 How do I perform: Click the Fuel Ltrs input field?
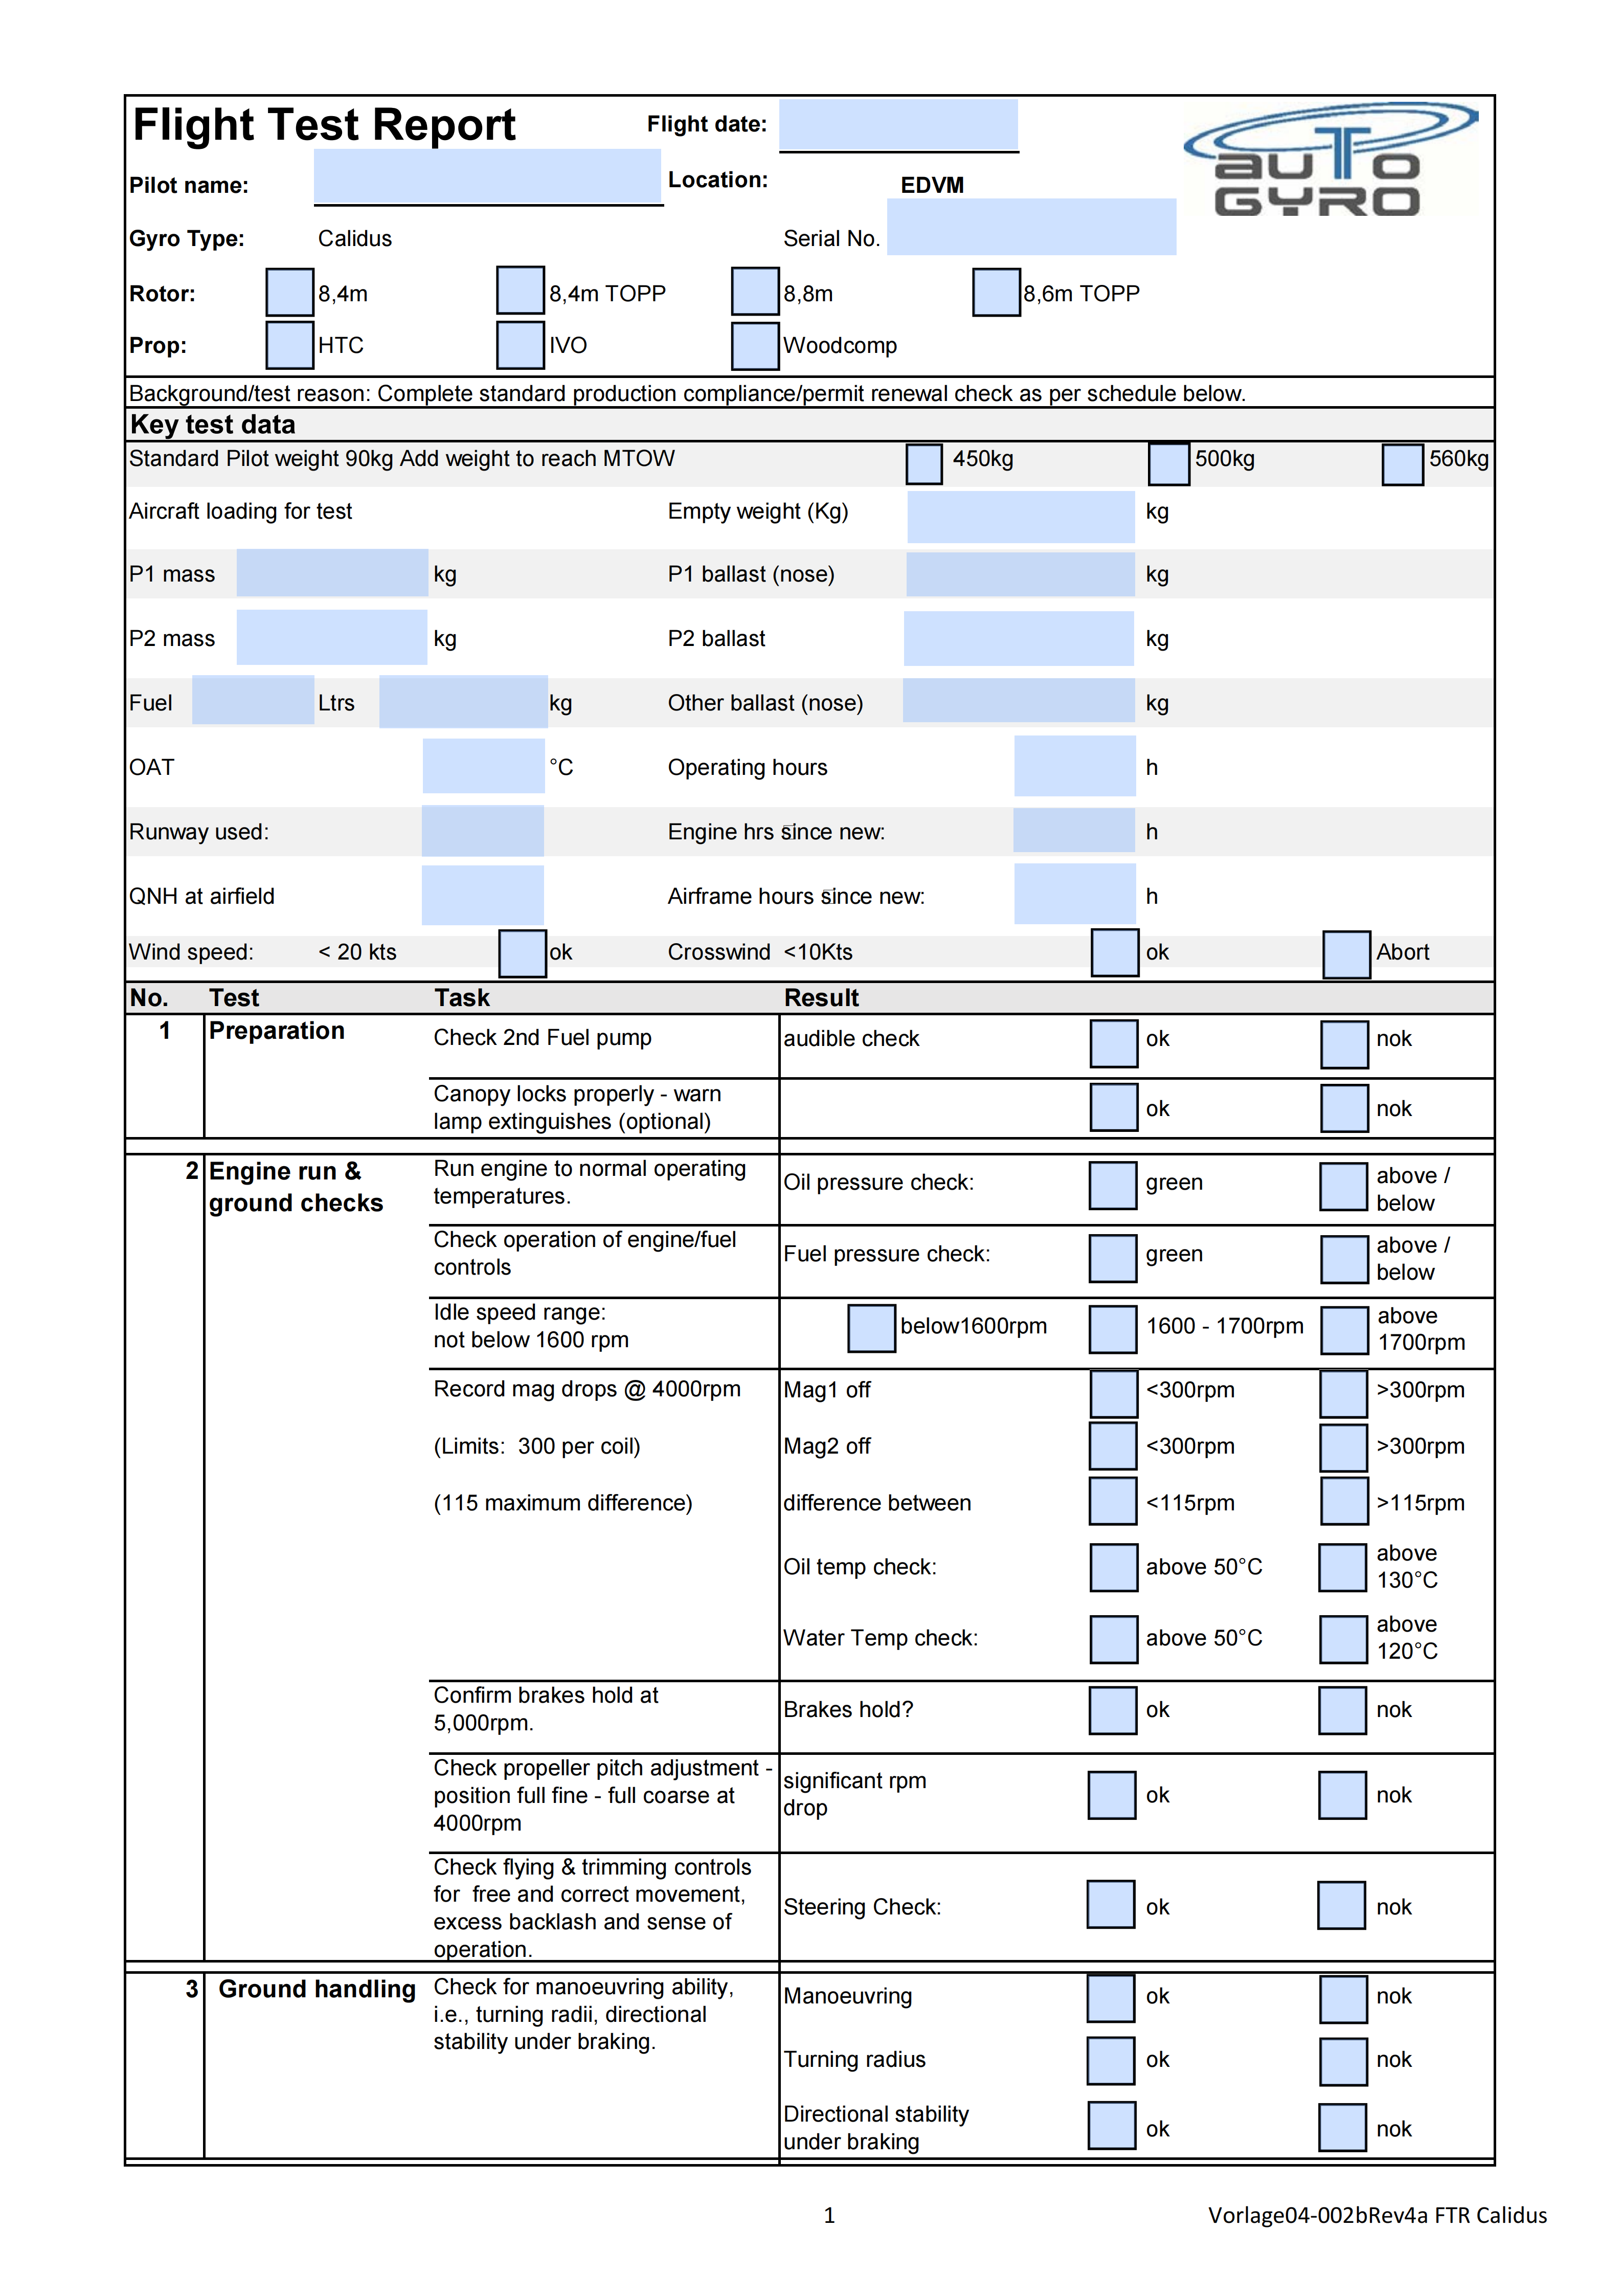click(x=253, y=700)
